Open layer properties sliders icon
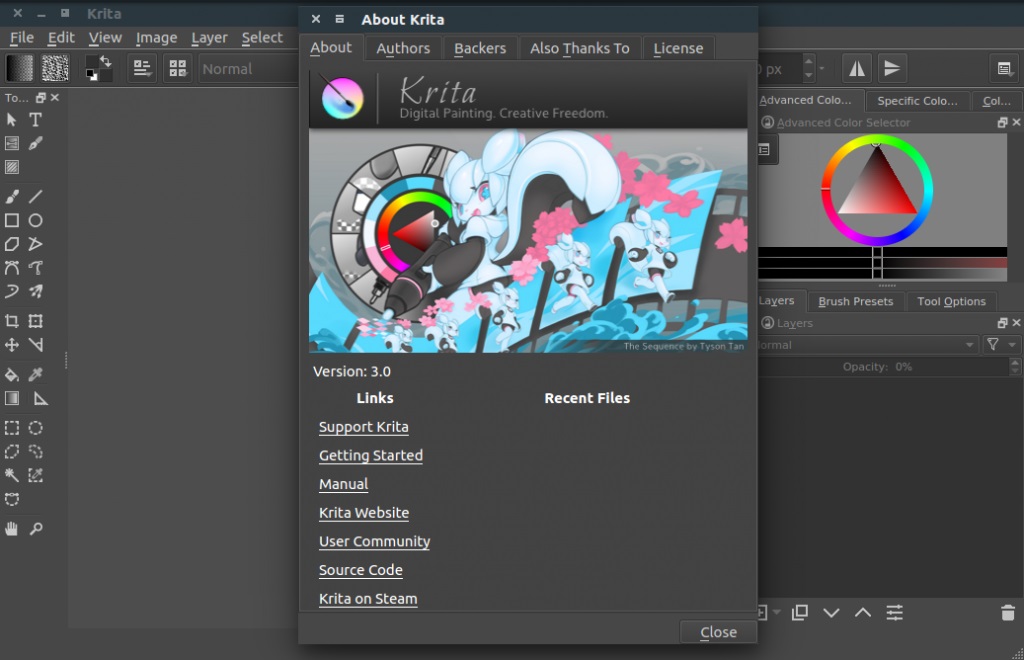Image resolution: width=1024 pixels, height=660 pixels. click(x=895, y=612)
